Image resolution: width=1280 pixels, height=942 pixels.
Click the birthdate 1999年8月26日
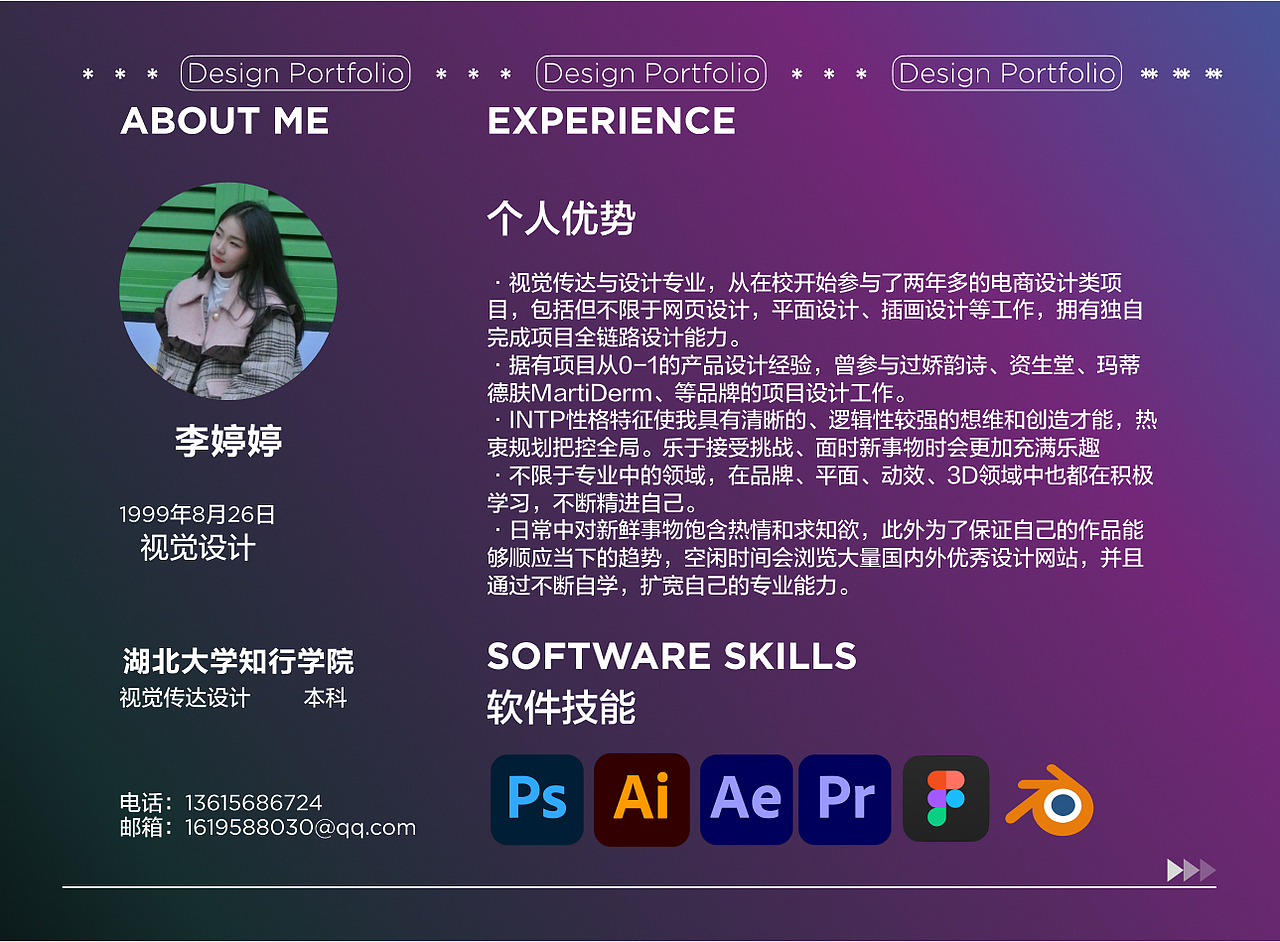coord(197,515)
